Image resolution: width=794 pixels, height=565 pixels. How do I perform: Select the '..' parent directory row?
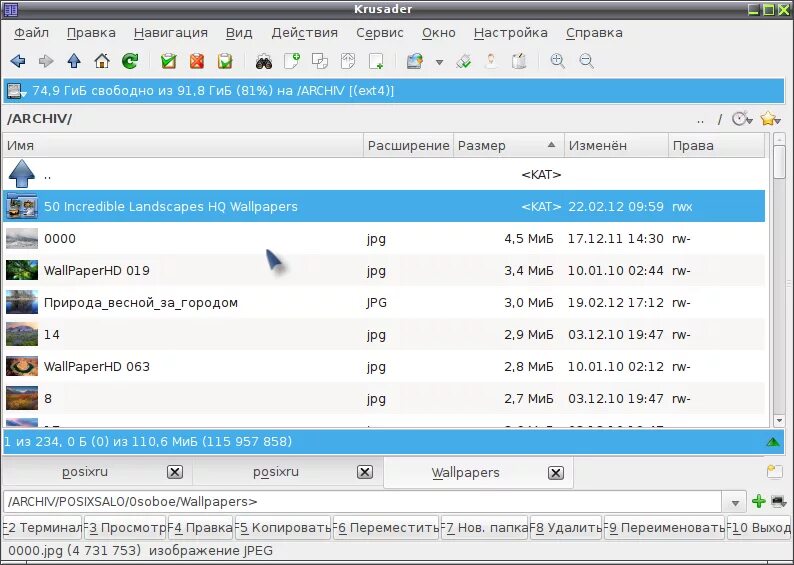384,175
